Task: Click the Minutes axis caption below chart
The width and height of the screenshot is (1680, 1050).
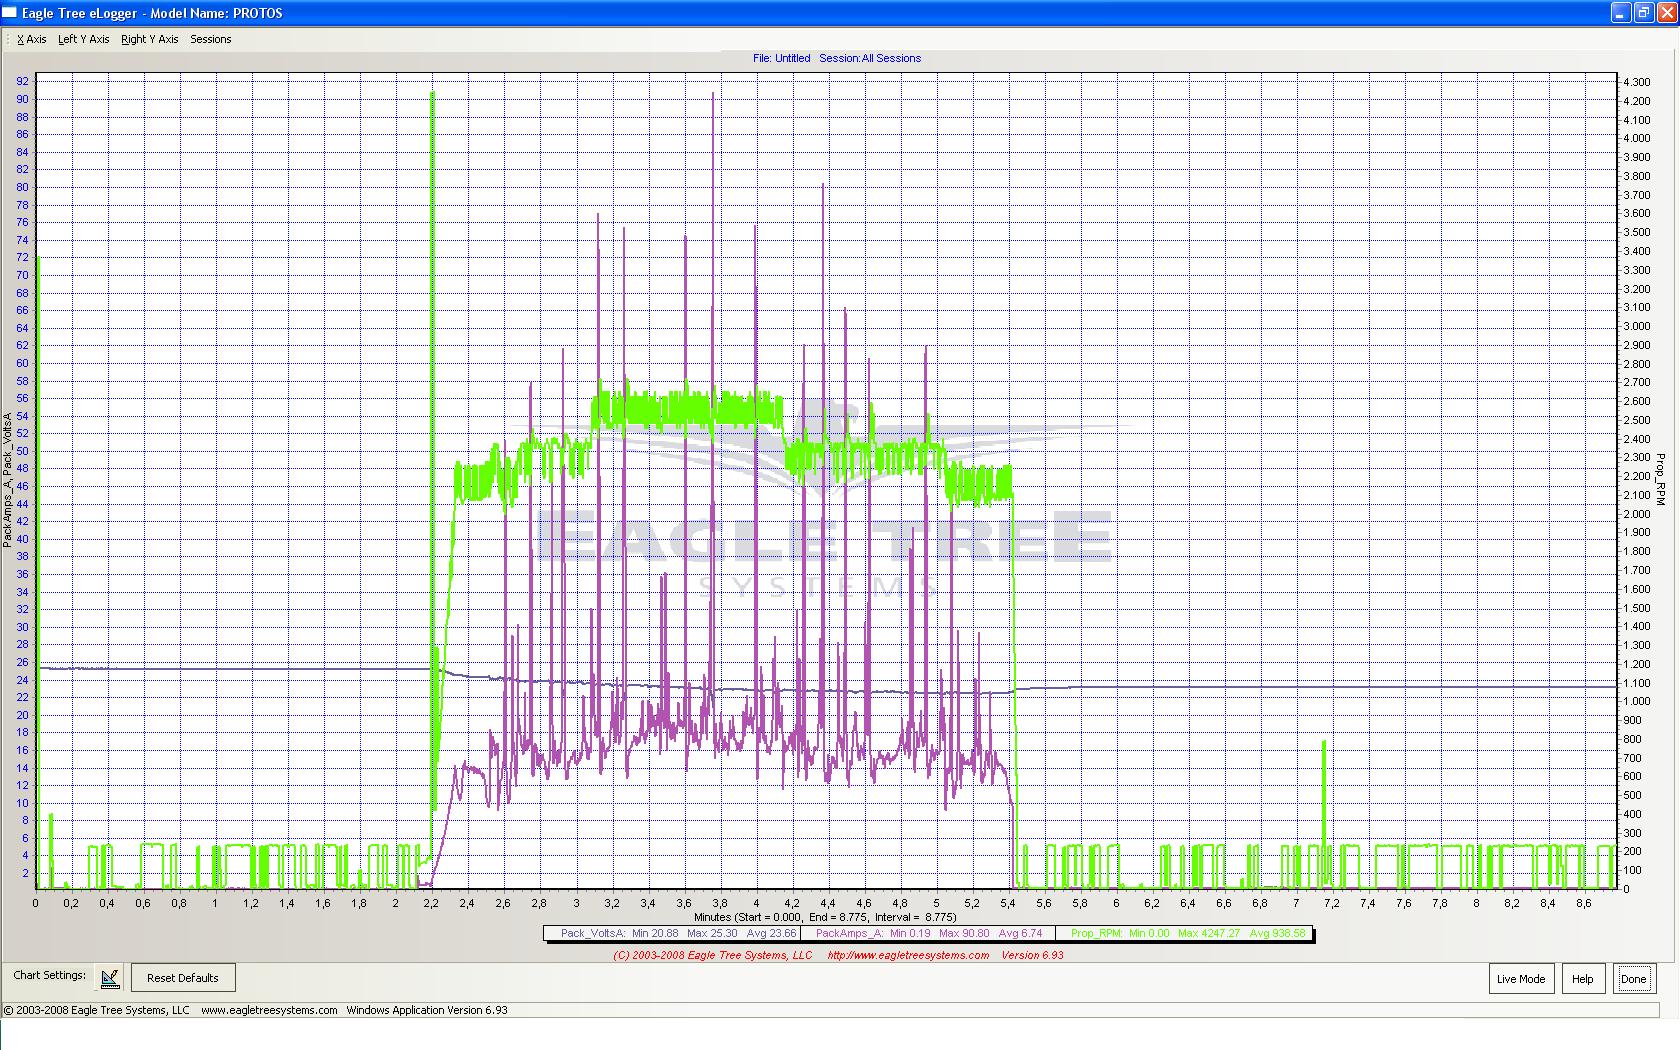Action: [825, 917]
